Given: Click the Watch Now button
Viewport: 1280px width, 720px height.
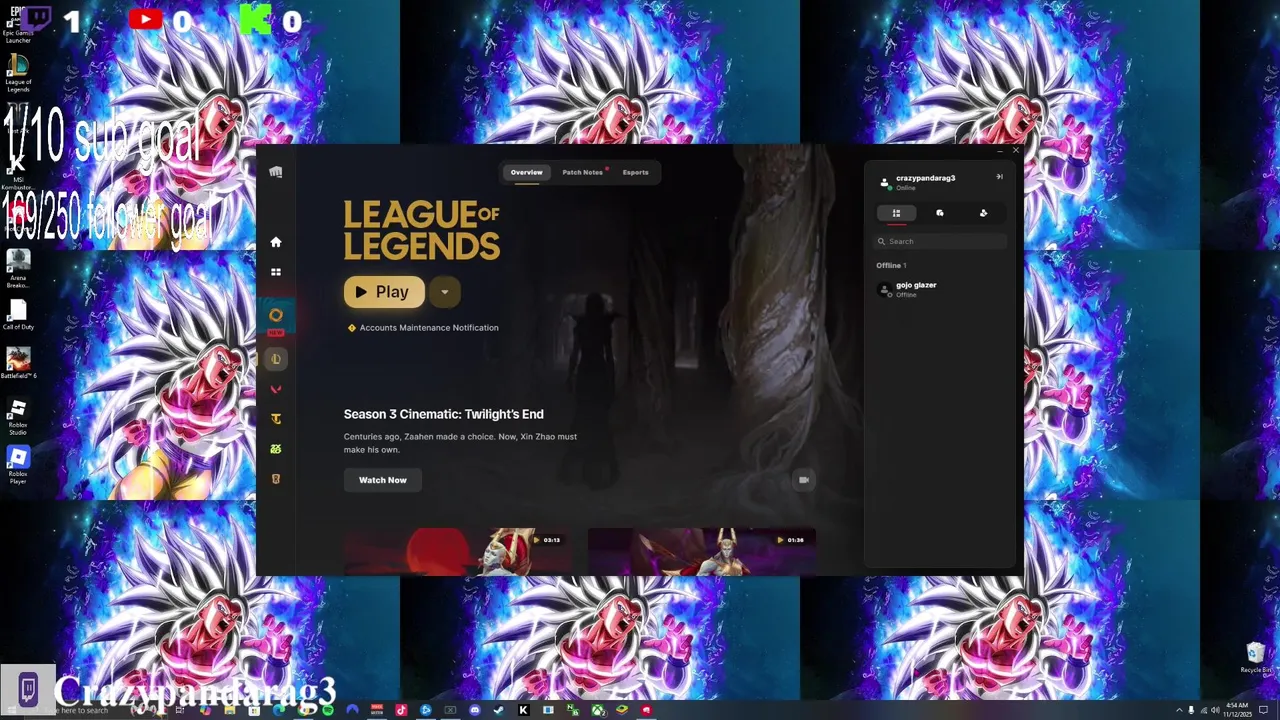Looking at the screenshot, I should tap(383, 480).
